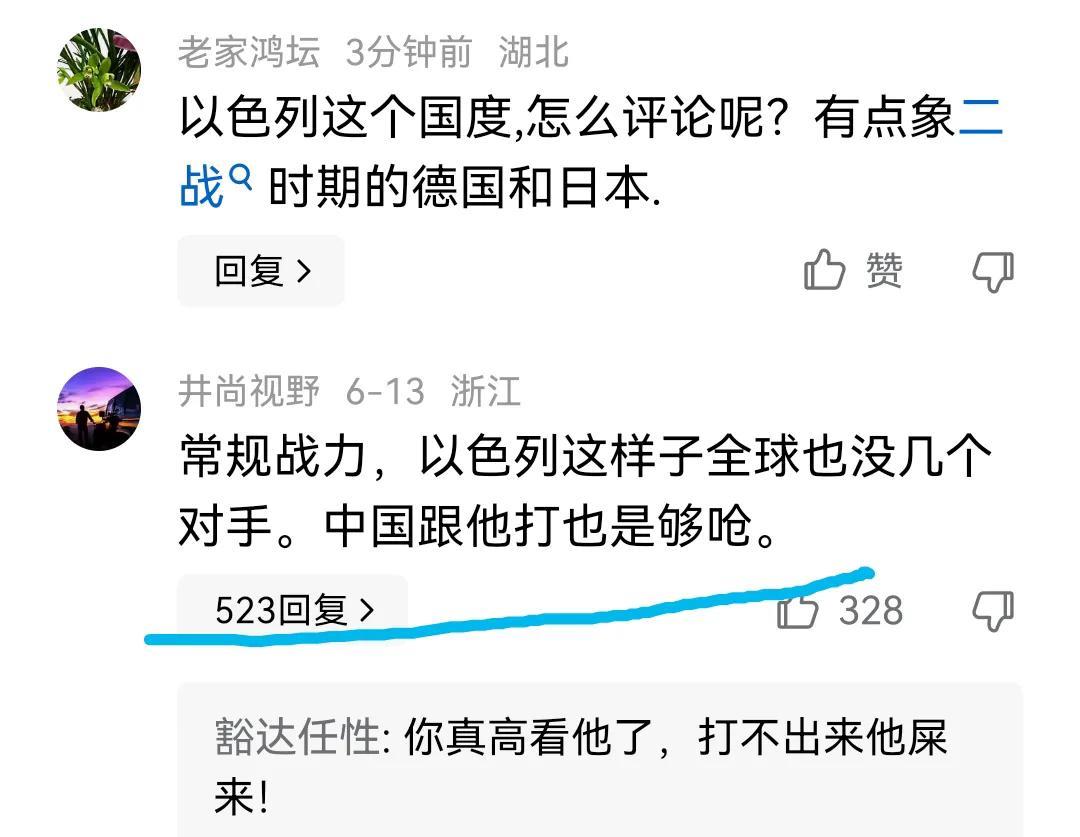Like 井尚视野's comment with 328 likes
The height and width of the screenshot is (837, 1080).
(x=798, y=610)
